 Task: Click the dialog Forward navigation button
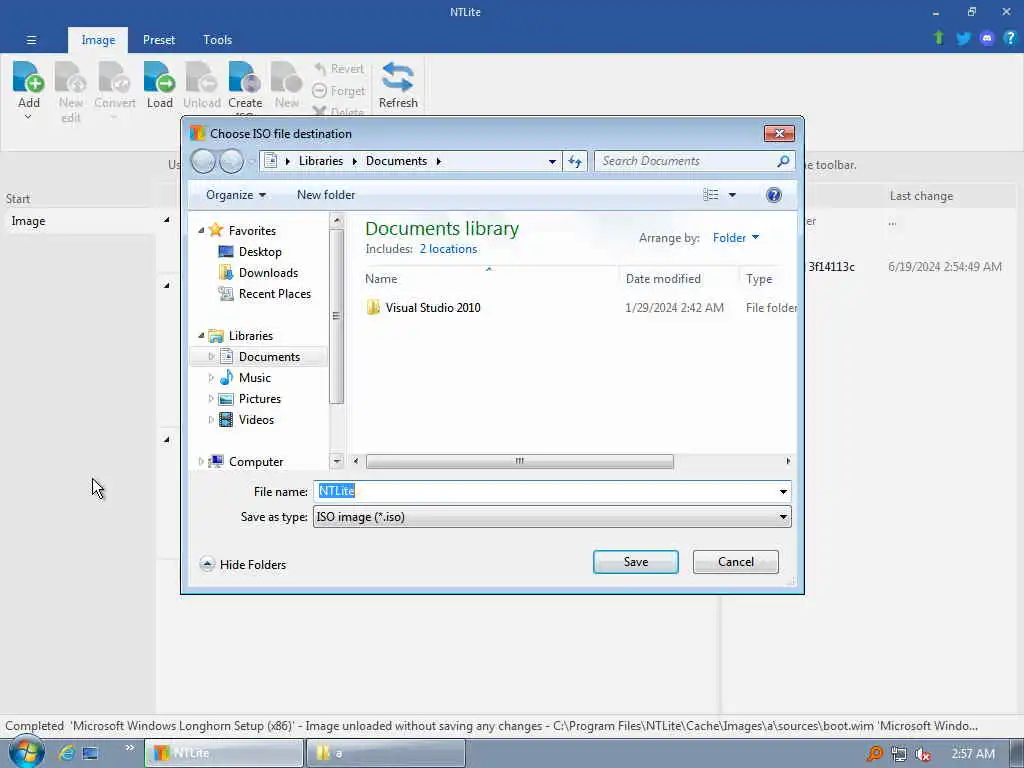click(x=231, y=161)
